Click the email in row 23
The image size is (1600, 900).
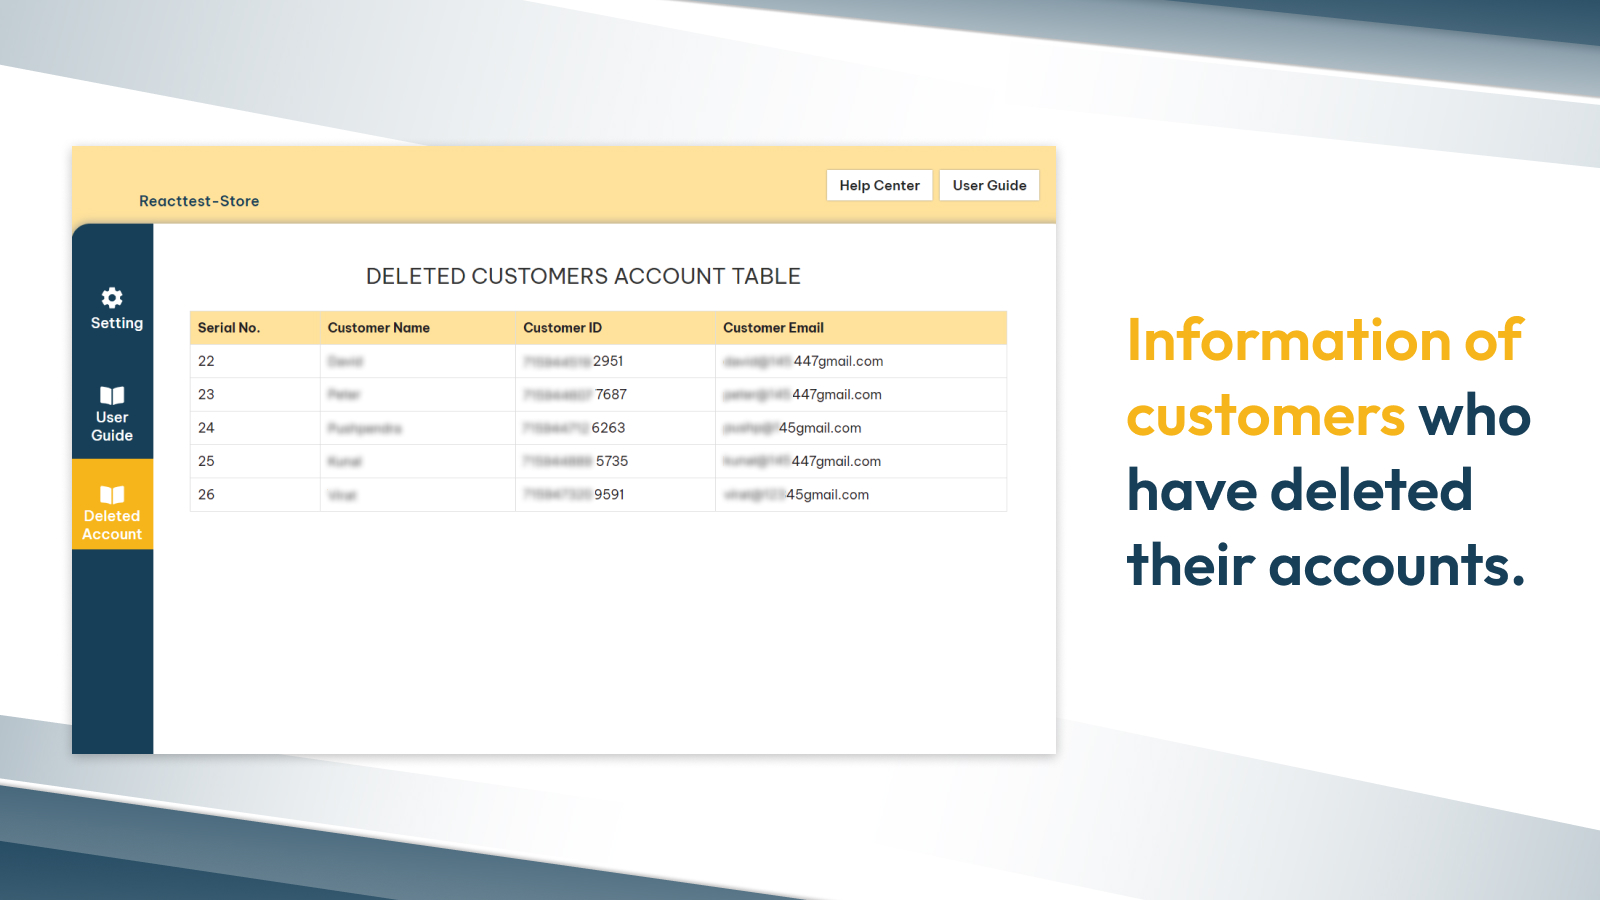(x=803, y=394)
